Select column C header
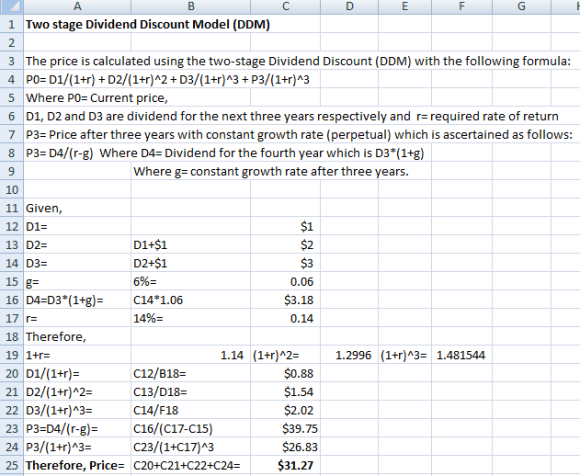This screenshot has width=580, height=476. click(x=285, y=6)
